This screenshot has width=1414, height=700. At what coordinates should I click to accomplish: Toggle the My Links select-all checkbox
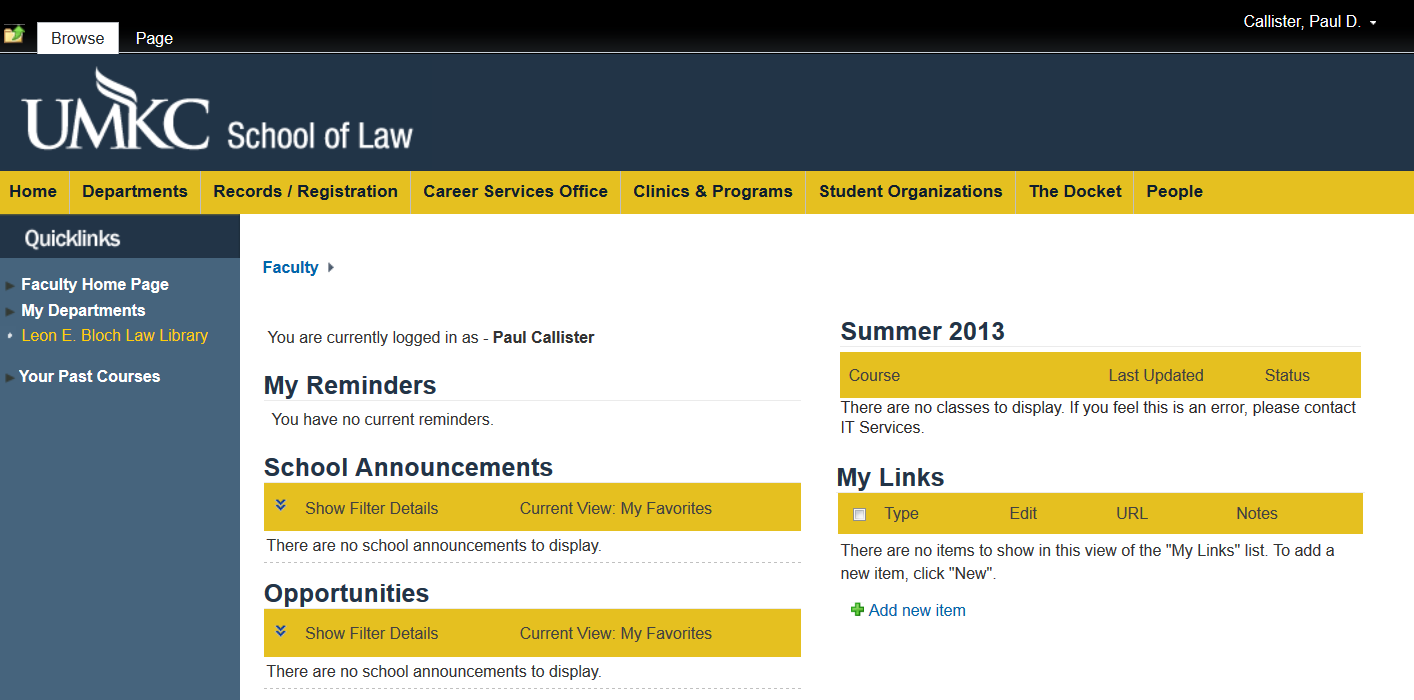(859, 514)
